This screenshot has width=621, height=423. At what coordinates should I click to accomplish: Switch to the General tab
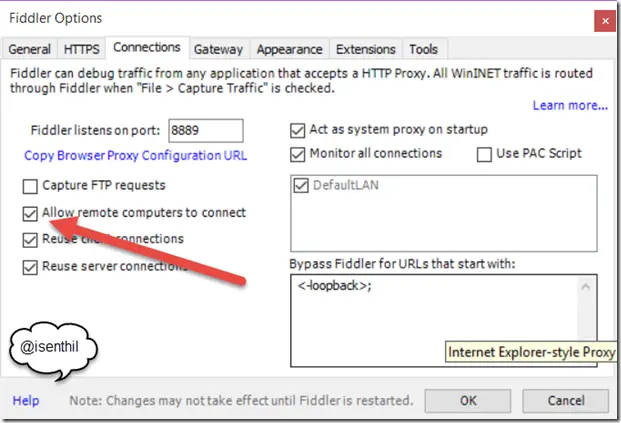click(x=29, y=49)
